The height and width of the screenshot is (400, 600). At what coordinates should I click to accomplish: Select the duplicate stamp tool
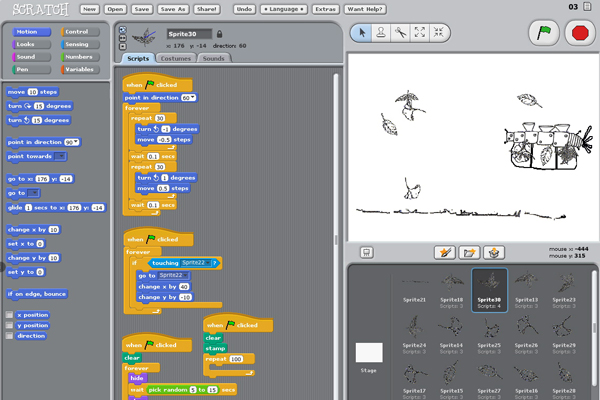(381, 33)
